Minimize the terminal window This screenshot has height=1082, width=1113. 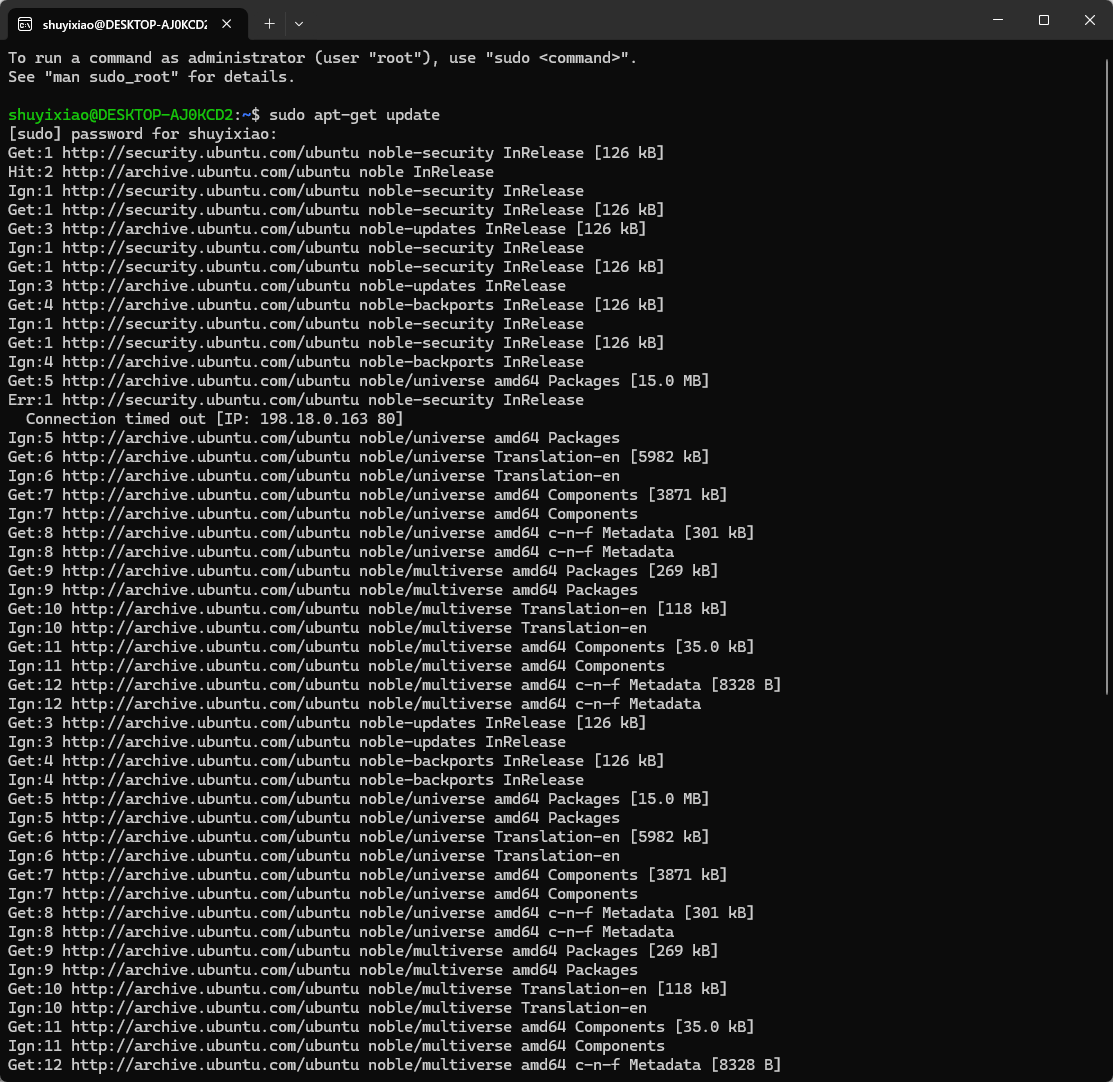point(998,20)
